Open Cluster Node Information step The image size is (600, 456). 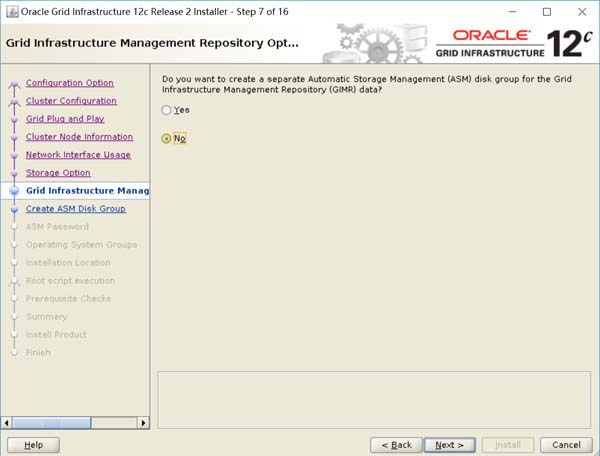pos(80,137)
